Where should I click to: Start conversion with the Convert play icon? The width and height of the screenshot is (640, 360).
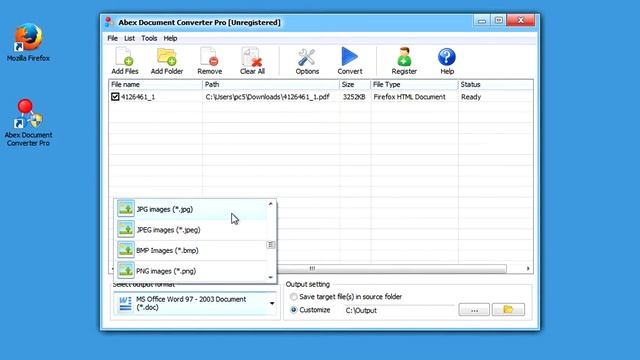click(349, 56)
